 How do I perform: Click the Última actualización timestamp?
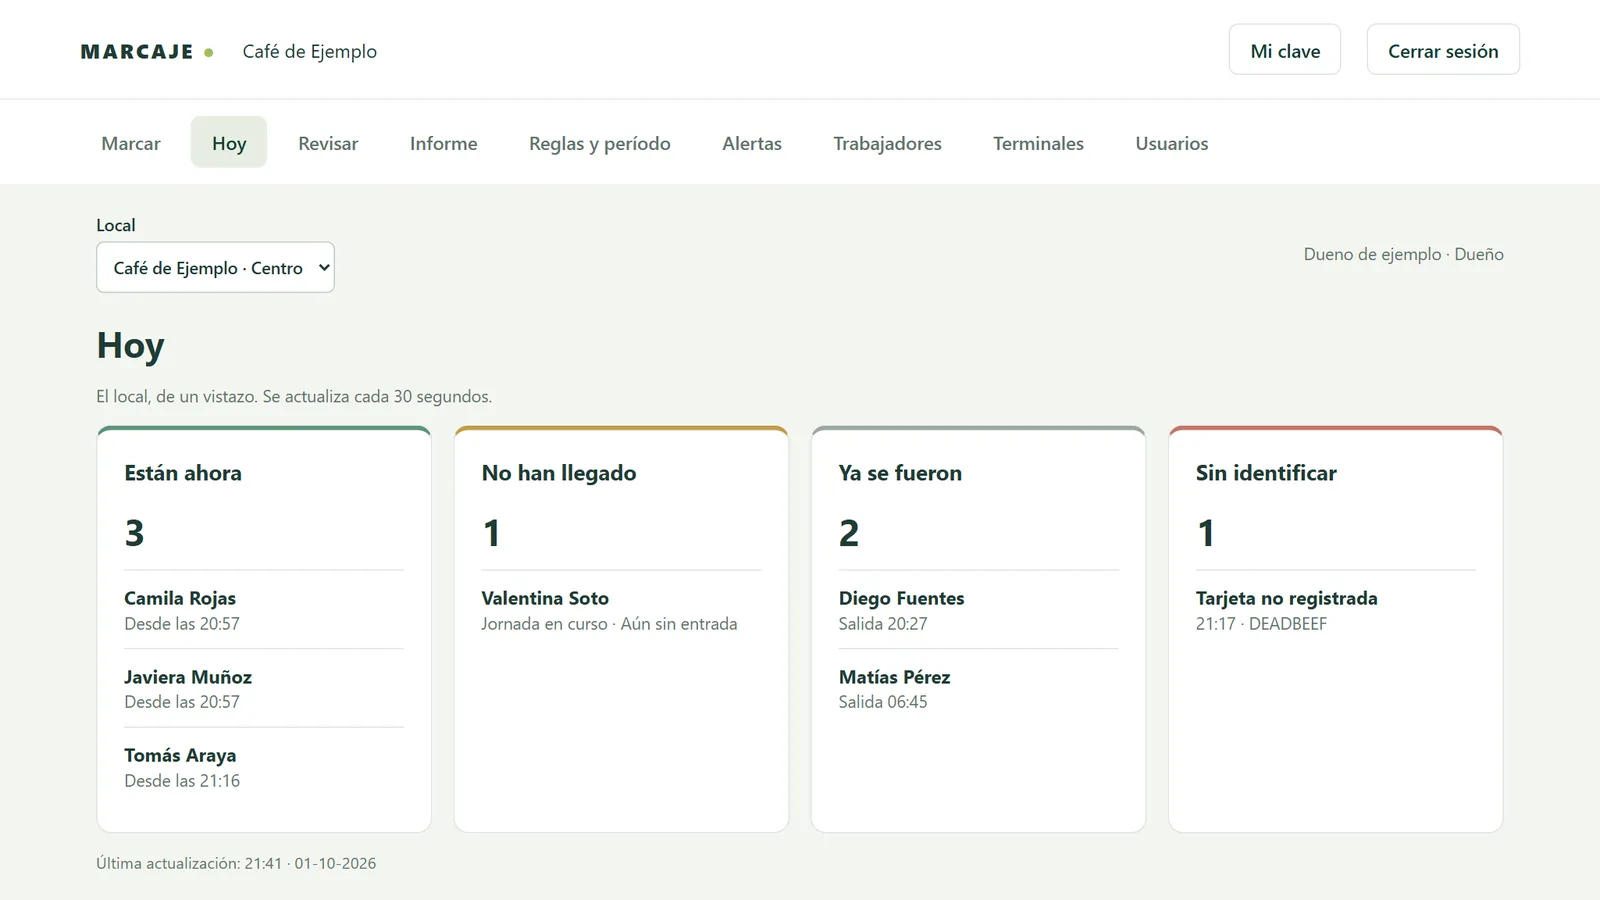tap(236, 863)
